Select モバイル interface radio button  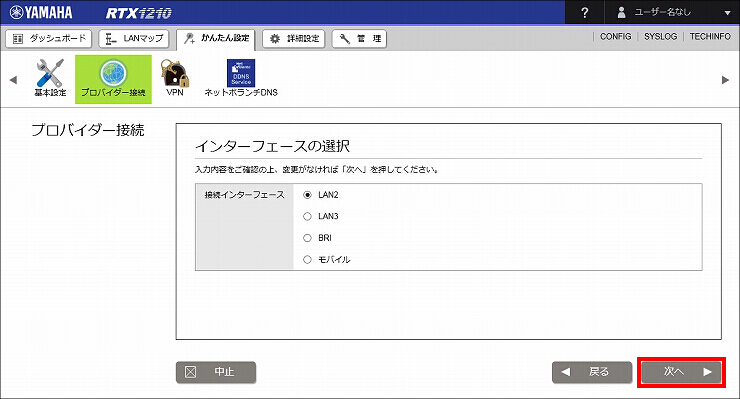tap(307, 259)
